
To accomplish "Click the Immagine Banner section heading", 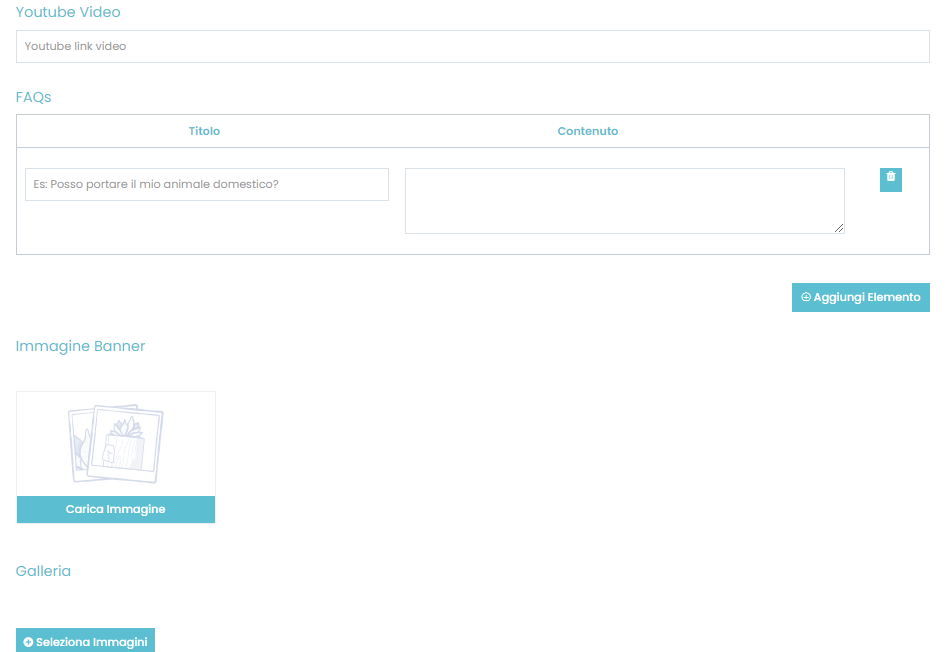I will click(x=80, y=346).
